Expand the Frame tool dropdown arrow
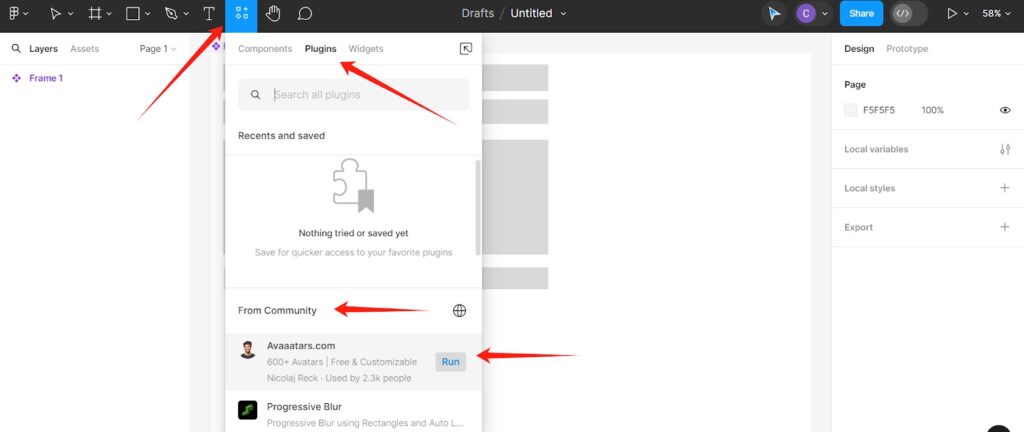The height and width of the screenshot is (432, 1024). (109, 14)
